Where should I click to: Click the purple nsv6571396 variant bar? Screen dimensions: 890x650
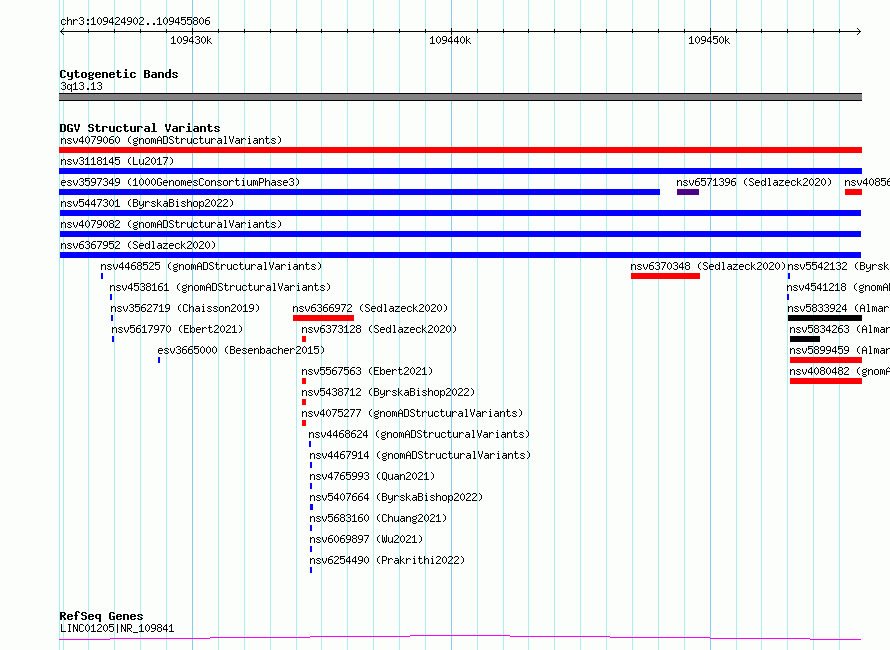click(x=687, y=192)
